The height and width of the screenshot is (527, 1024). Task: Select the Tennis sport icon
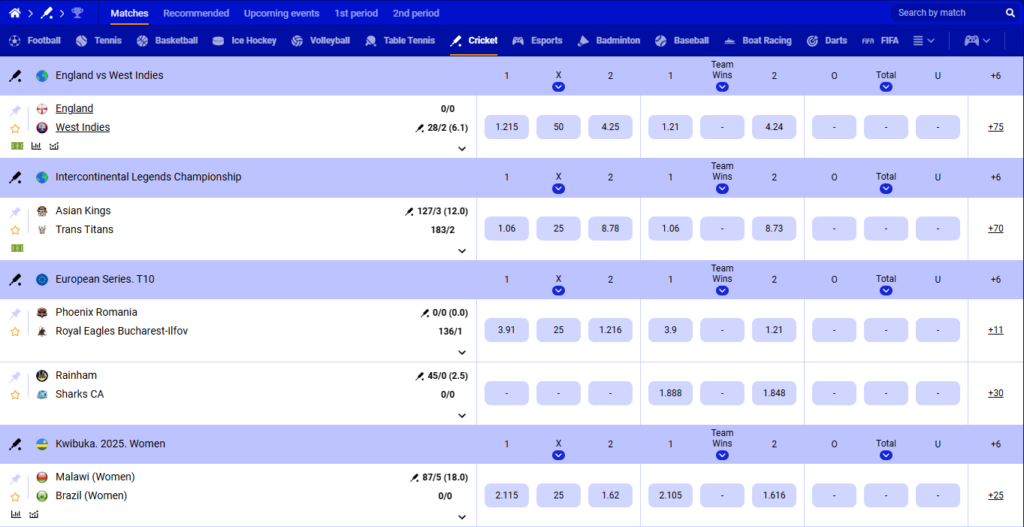[81, 40]
